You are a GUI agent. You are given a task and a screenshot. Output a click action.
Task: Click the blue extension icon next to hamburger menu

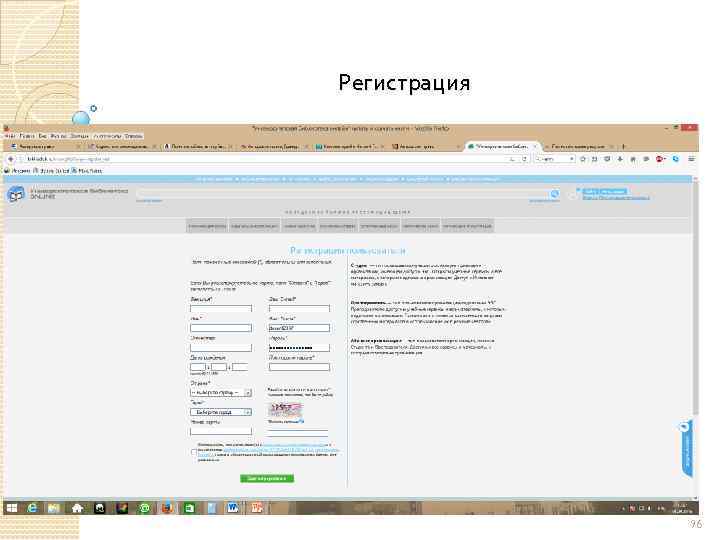676,159
